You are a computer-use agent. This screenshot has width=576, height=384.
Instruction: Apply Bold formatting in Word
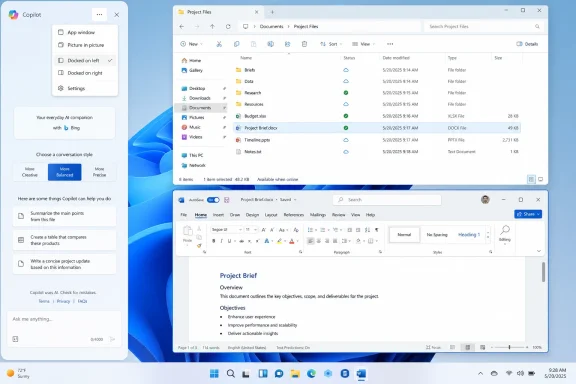213,241
